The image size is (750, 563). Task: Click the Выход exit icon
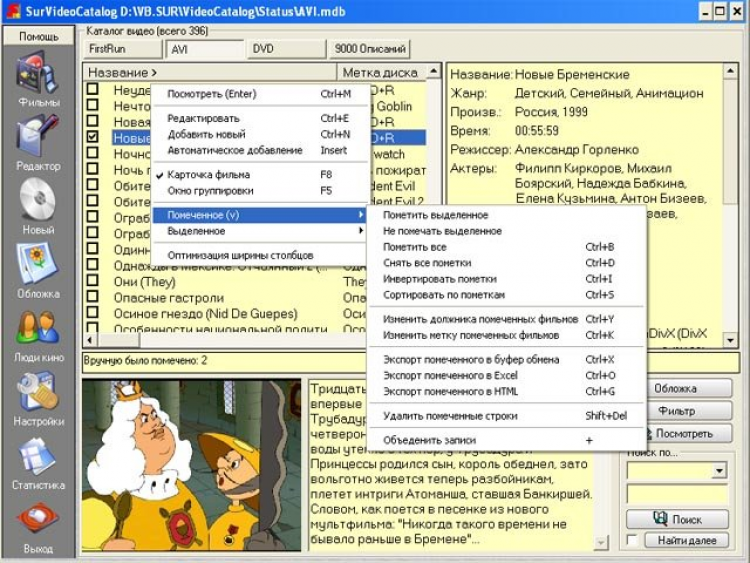click(38, 519)
